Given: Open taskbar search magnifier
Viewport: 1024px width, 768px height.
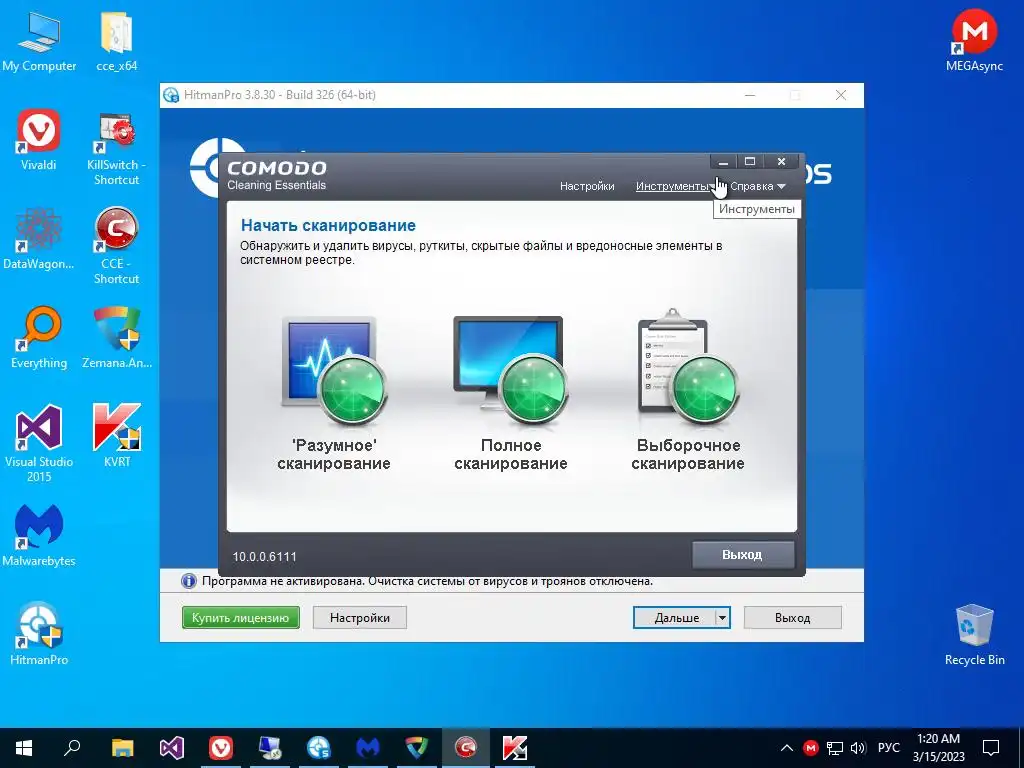Looking at the screenshot, I should pyautogui.click(x=72, y=748).
